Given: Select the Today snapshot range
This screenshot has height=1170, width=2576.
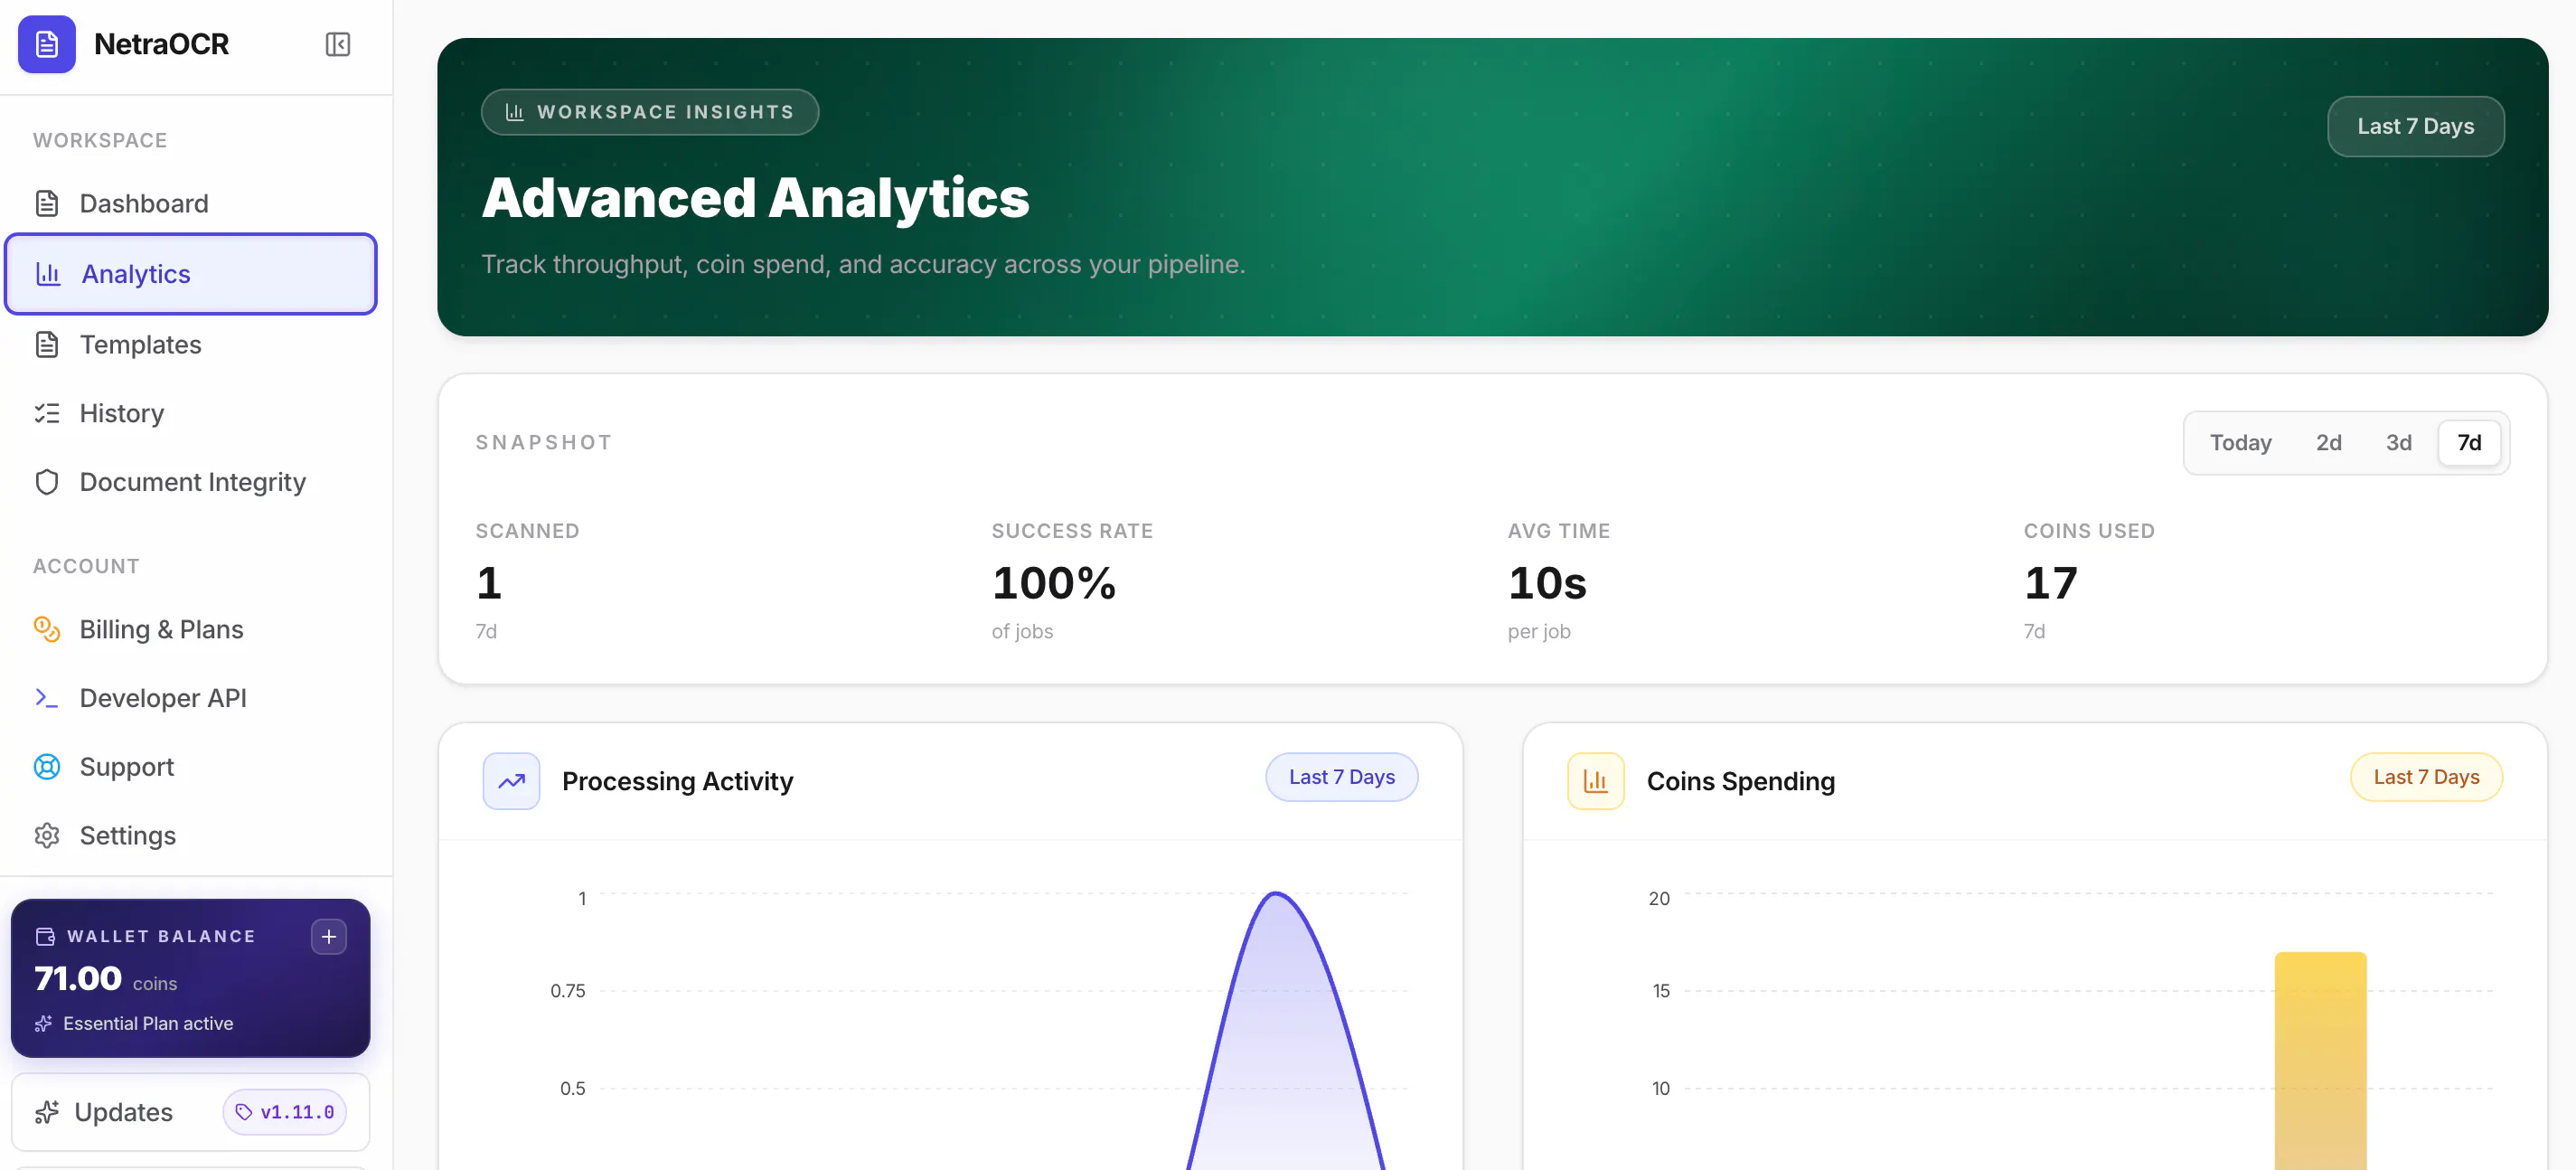Looking at the screenshot, I should click(2240, 442).
